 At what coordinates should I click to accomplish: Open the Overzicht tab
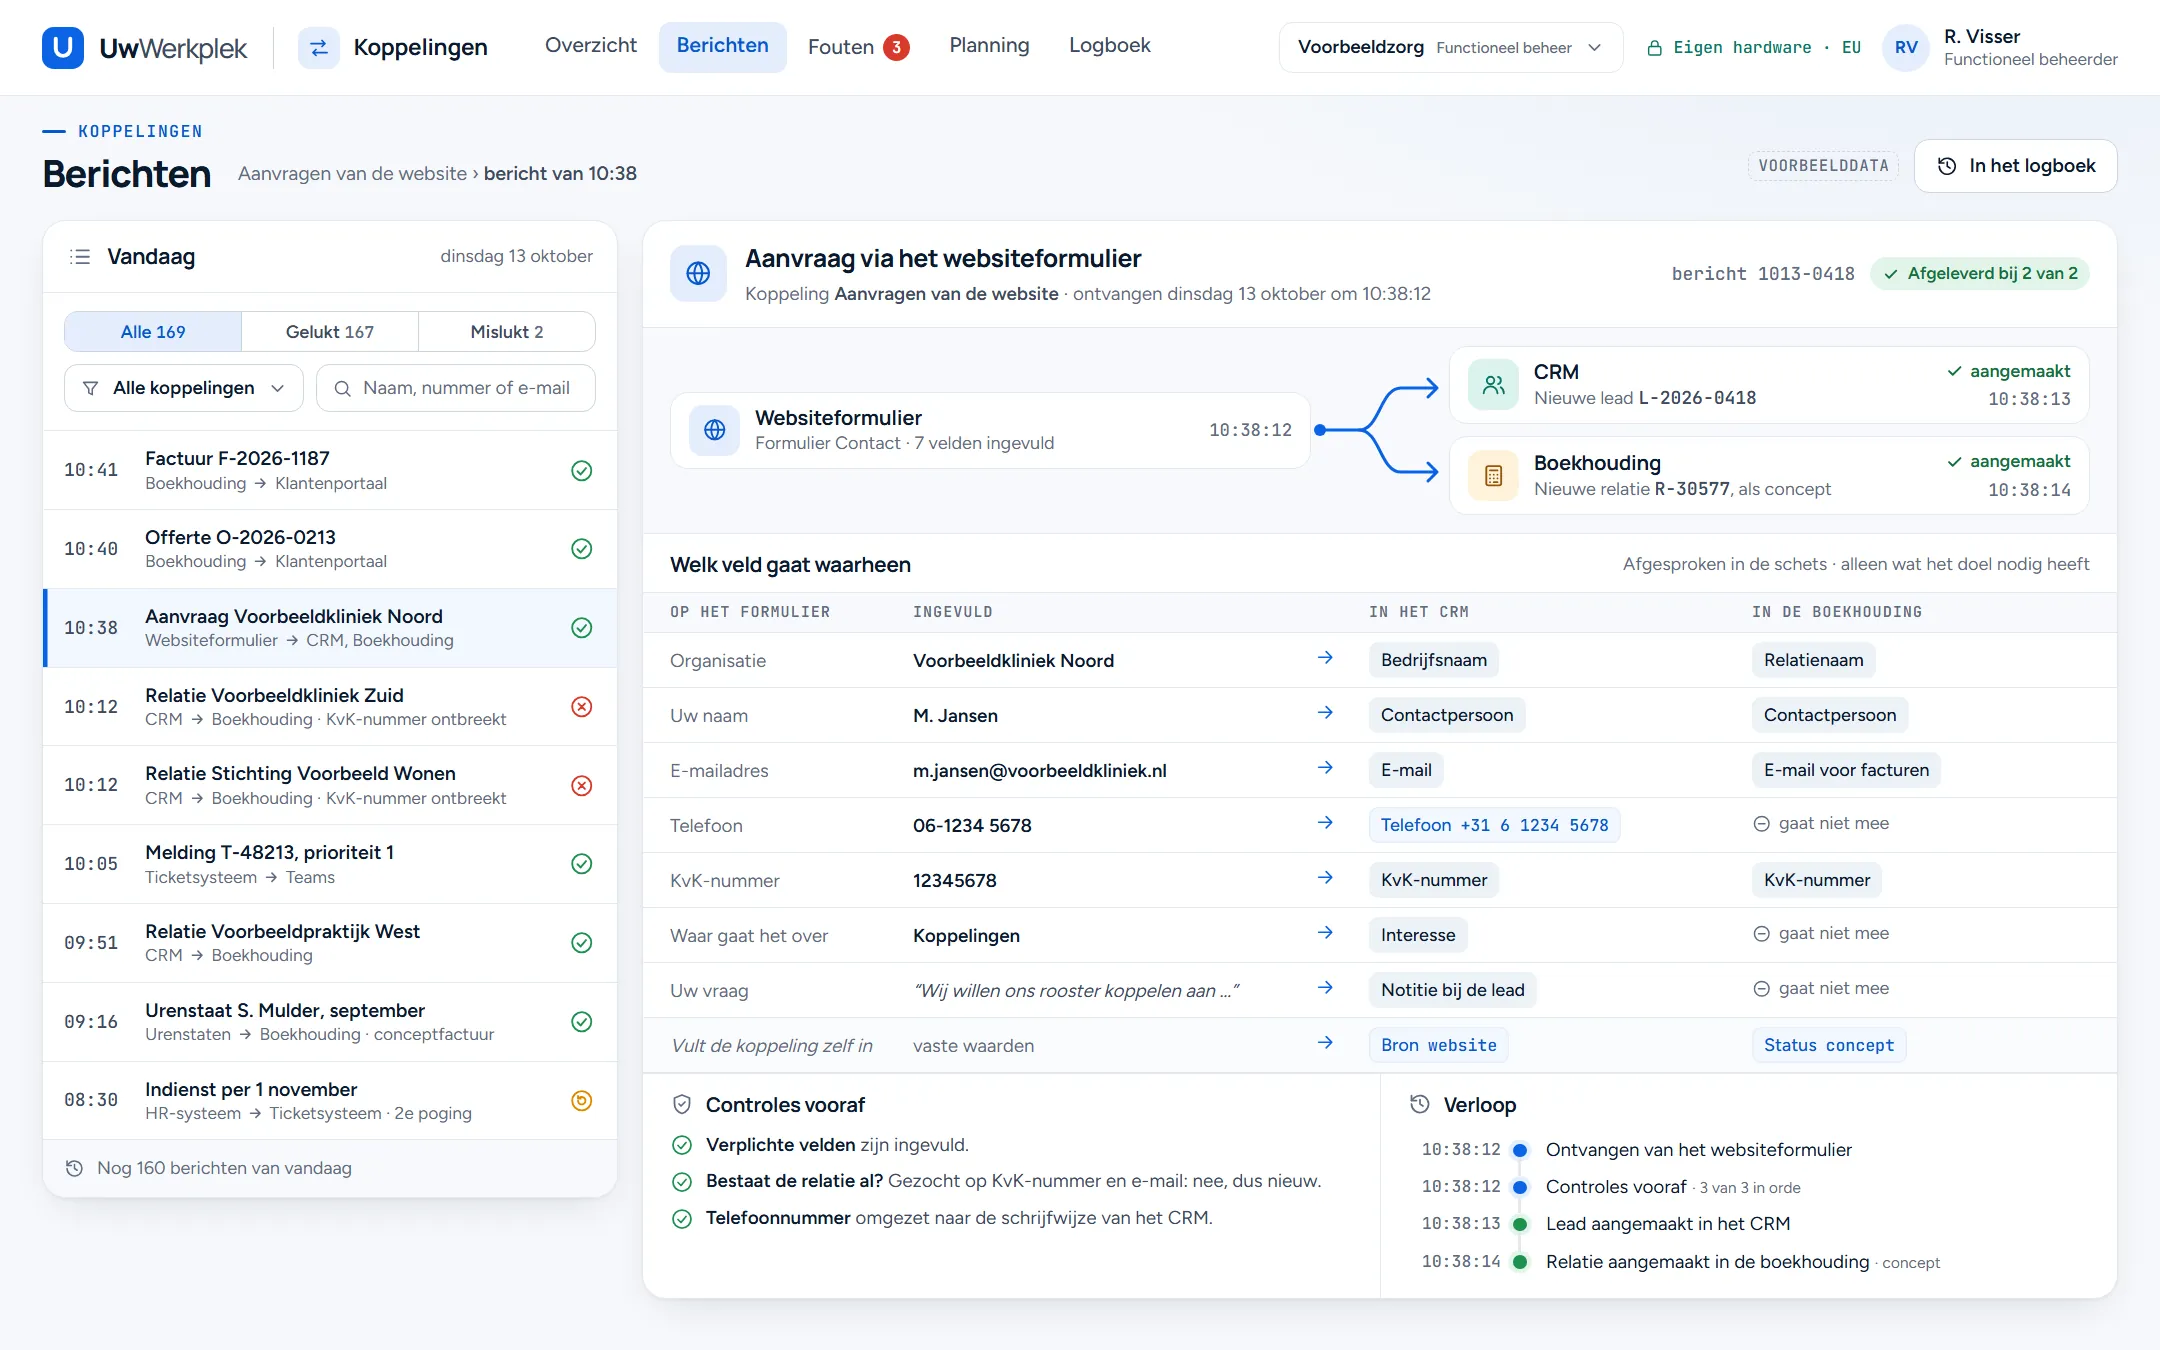[591, 45]
